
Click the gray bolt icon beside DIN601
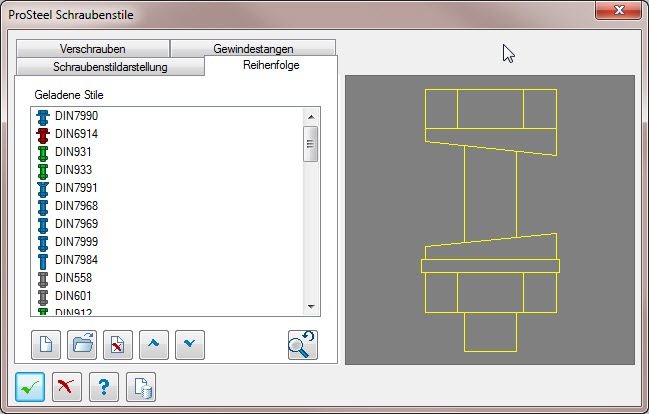[x=43, y=297]
